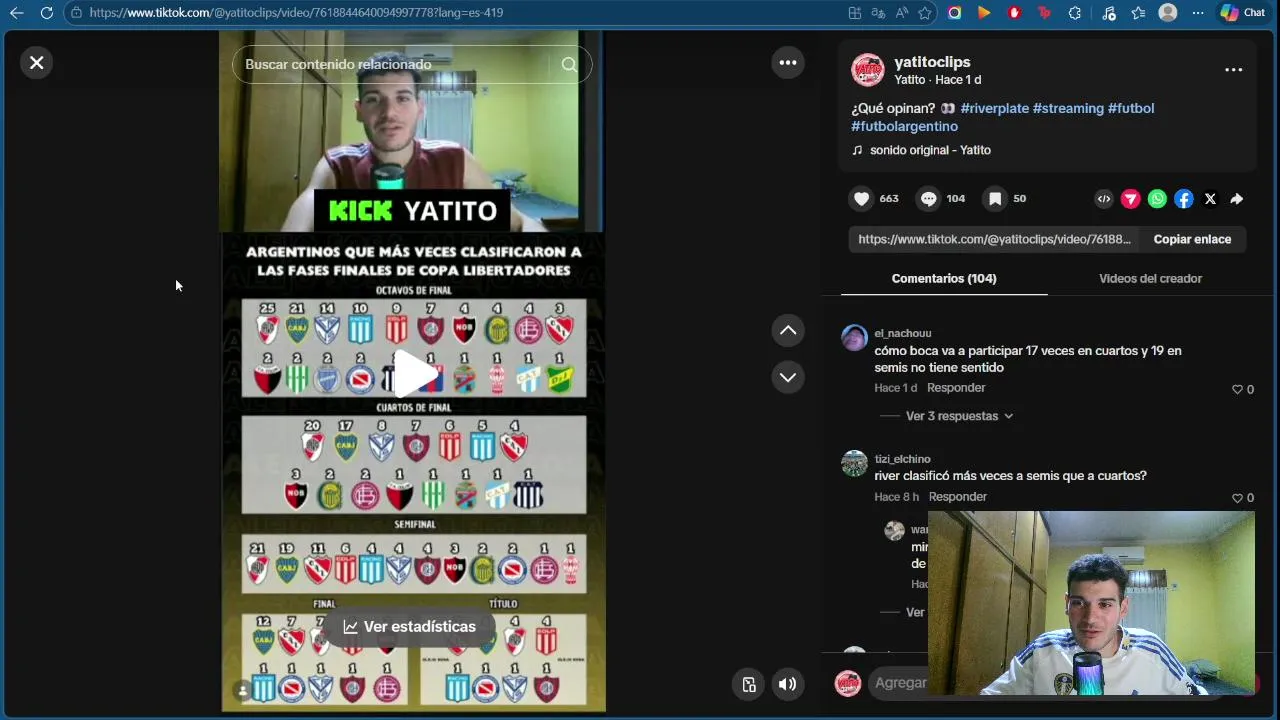The width and height of the screenshot is (1280, 720).
Task: Share the video on X
Action: click(x=1210, y=199)
